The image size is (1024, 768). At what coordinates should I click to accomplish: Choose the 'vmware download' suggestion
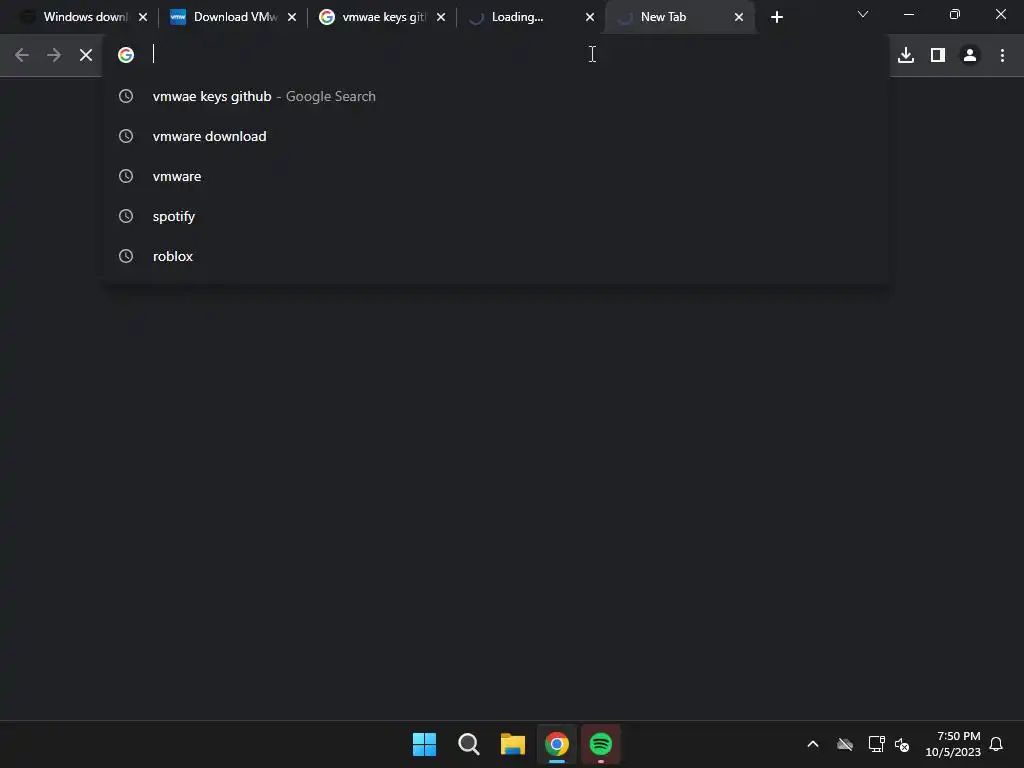coord(495,136)
